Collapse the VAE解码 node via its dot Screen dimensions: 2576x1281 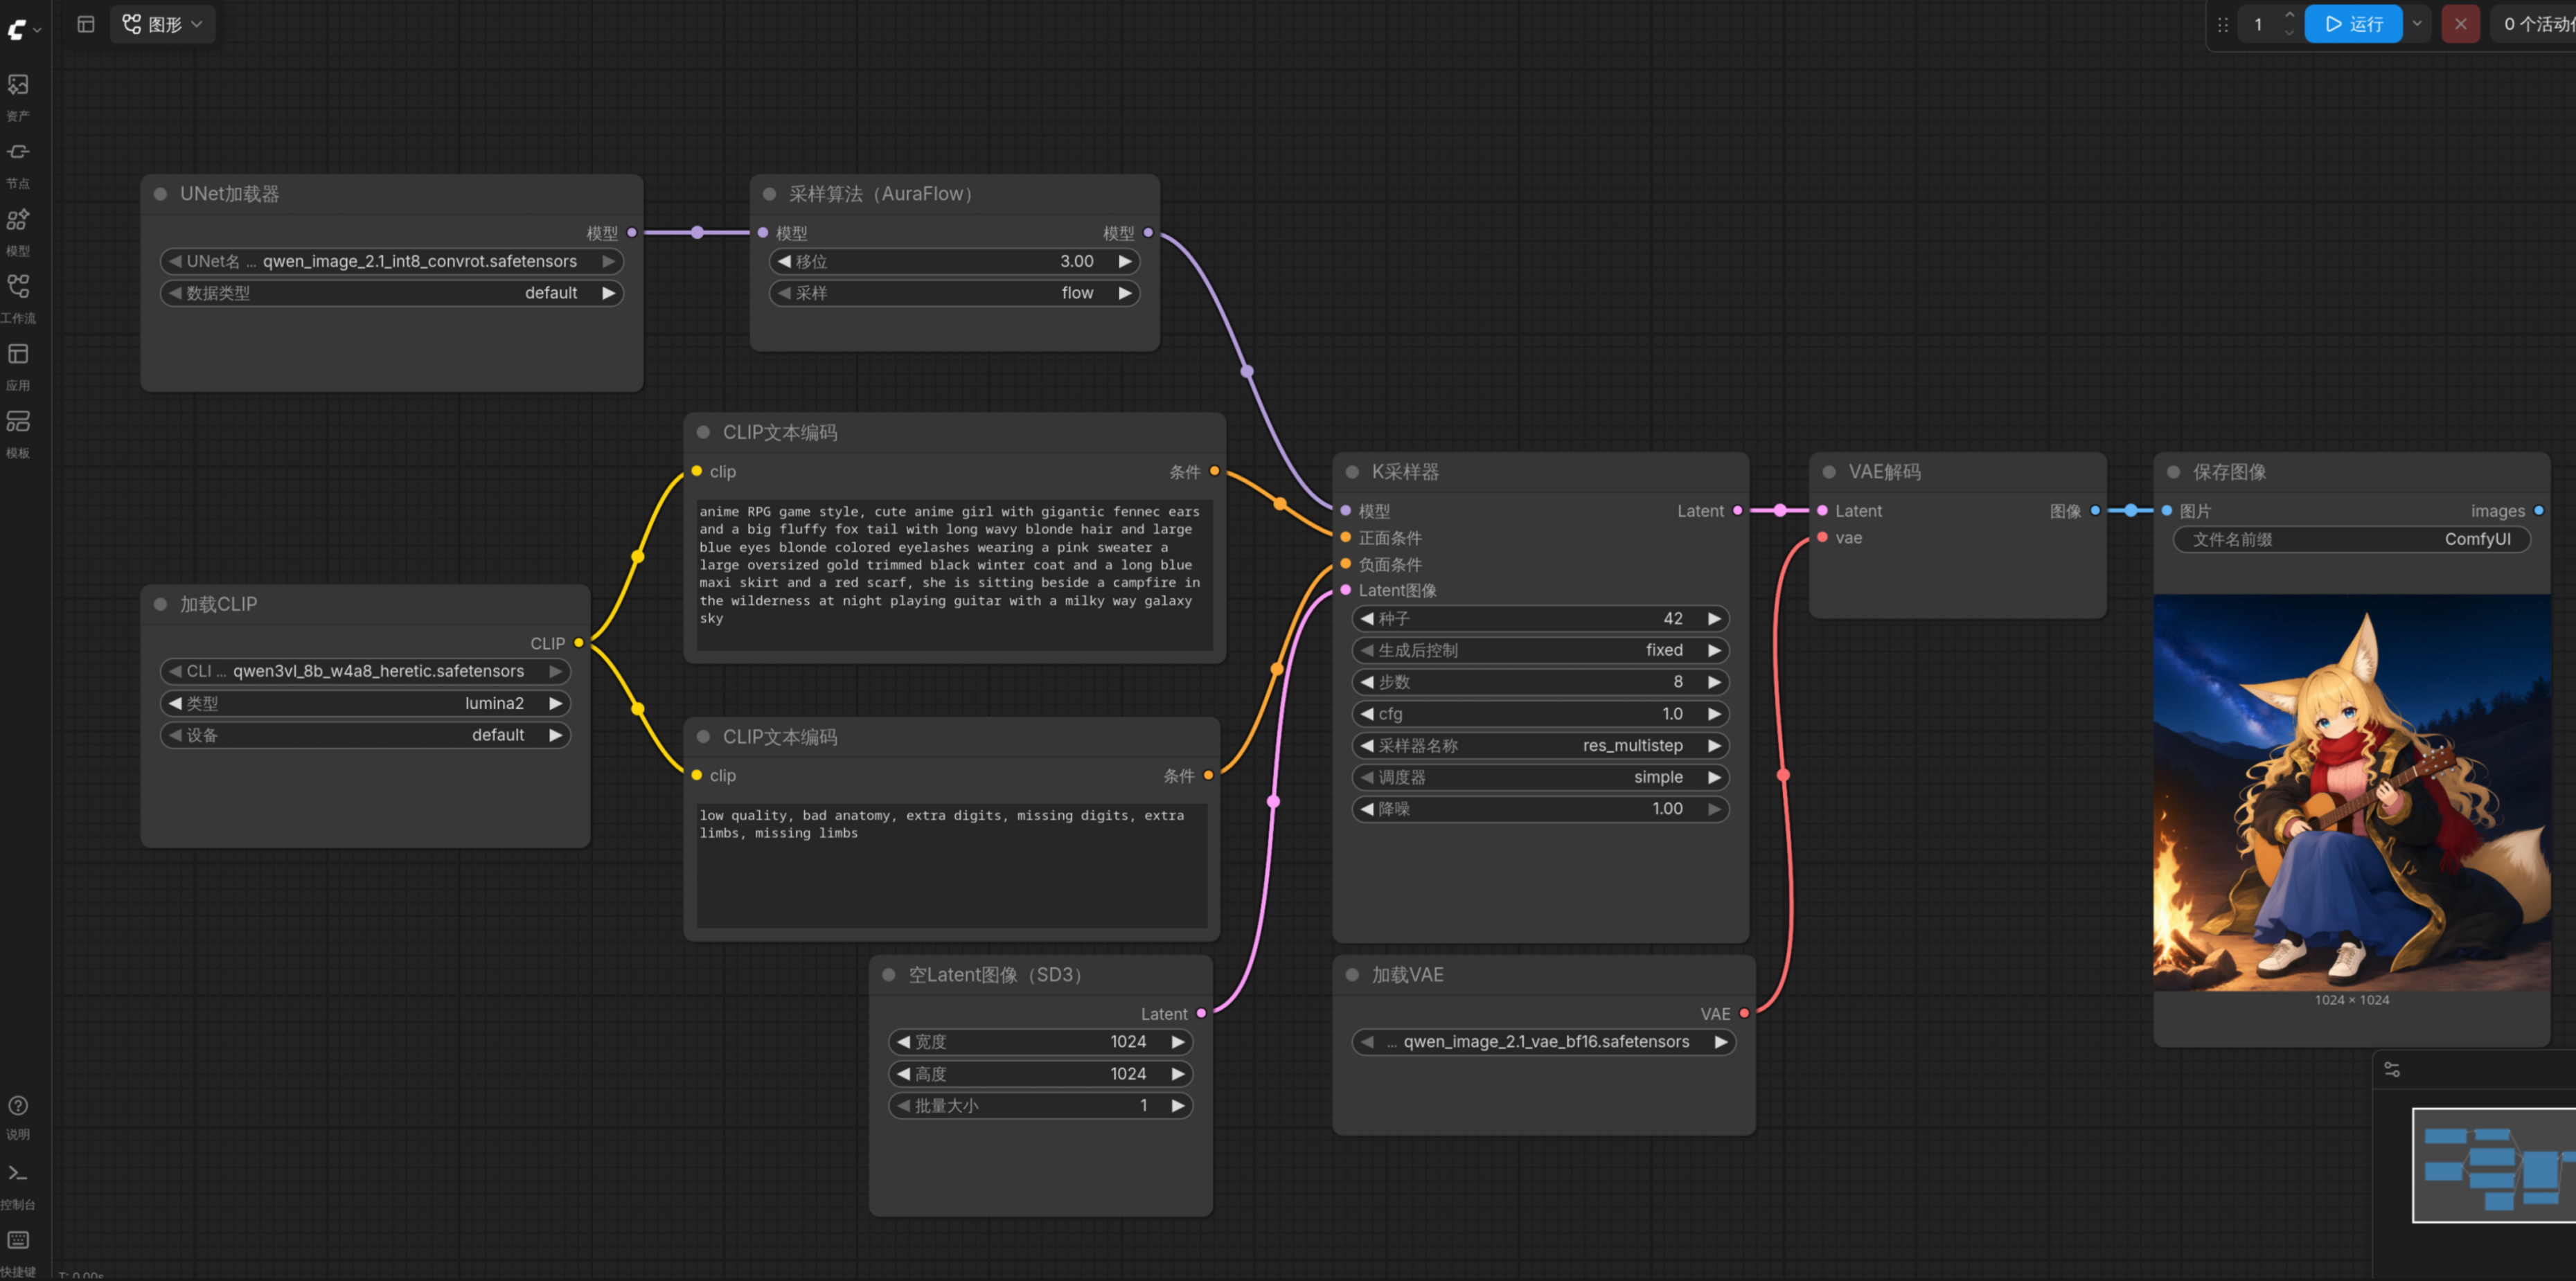pyautogui.click(x=1829, y=472)
